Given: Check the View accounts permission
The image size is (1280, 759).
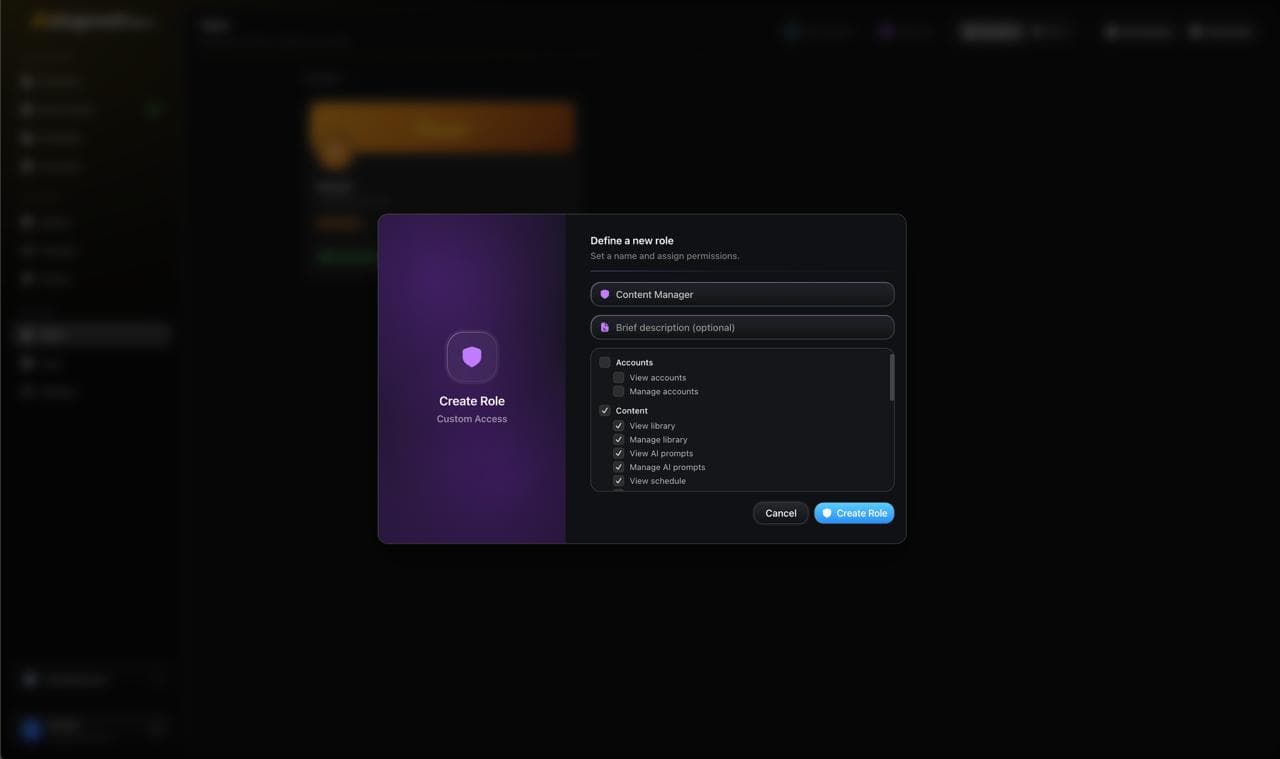Looking at the screenshot, I should [618, 377].
